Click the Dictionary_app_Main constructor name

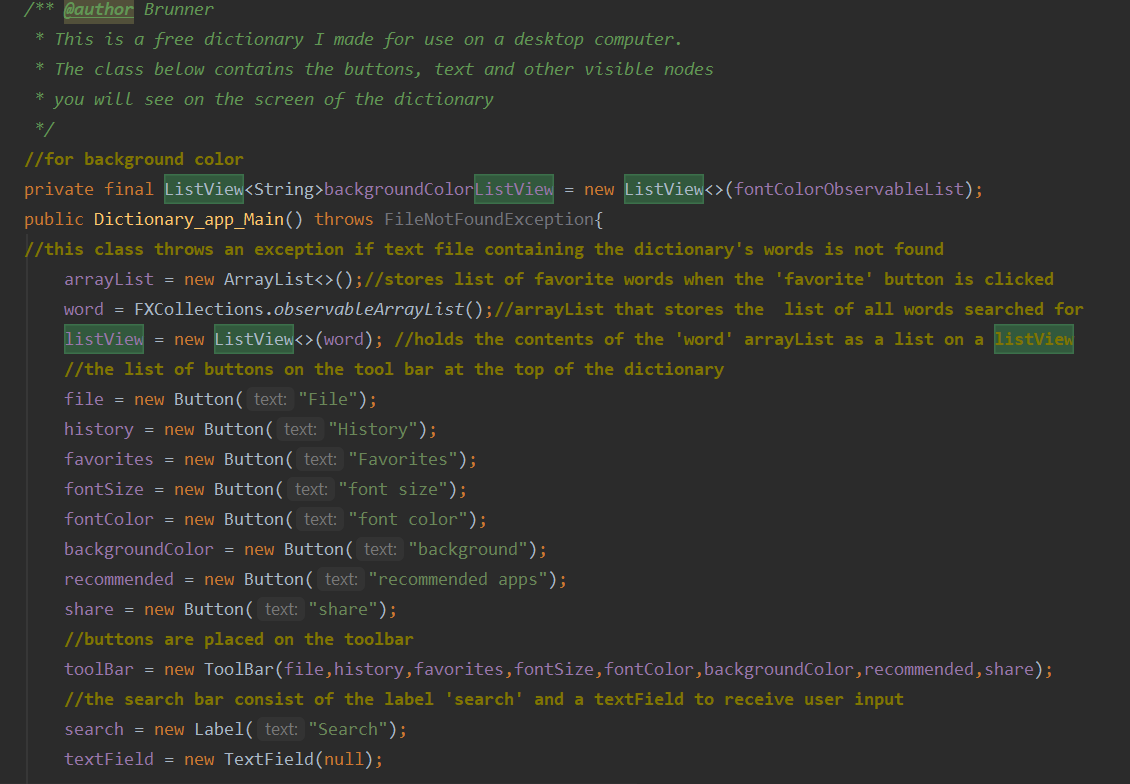click(x=189, y=219)
